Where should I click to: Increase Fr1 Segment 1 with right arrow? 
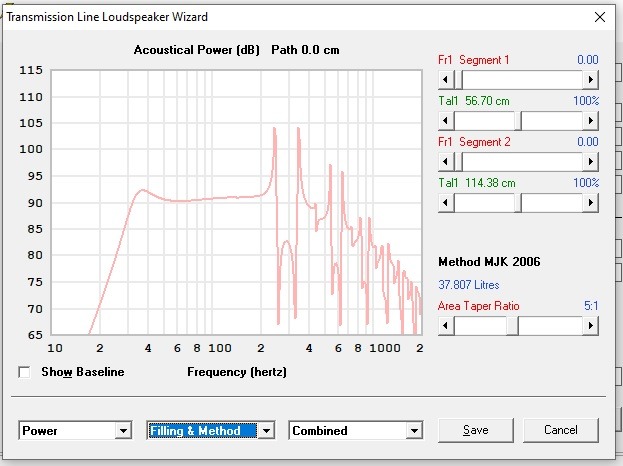pos(590,79)
